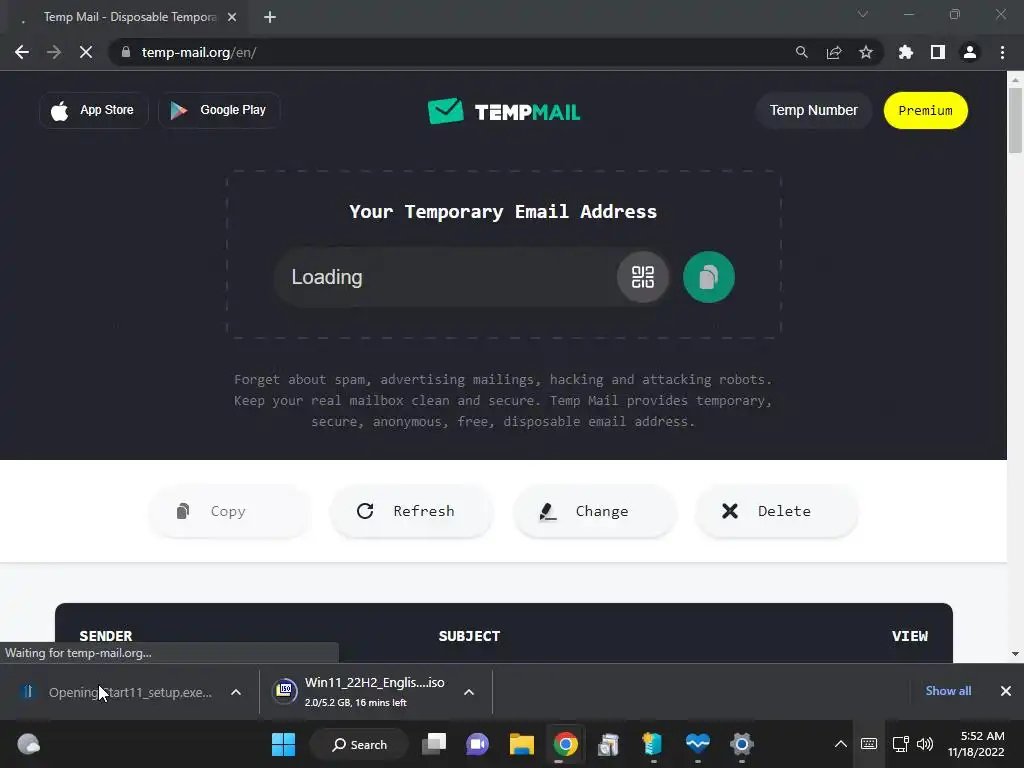Screen dimensions: 1024x768
Task: Expand options for Win11_22H2 iso download
Action: tap(469, 692)
